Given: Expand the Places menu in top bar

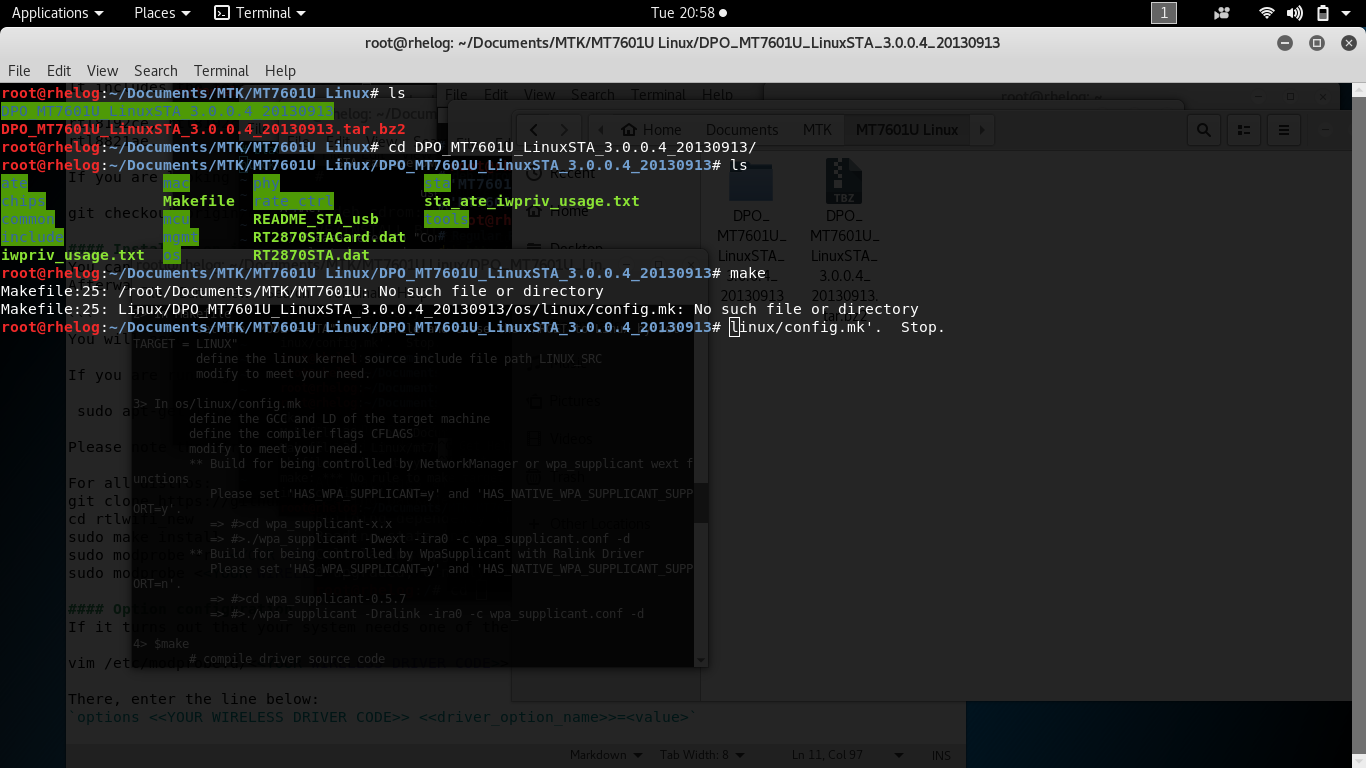Looking at the screenshot, I should pyautogui.click(x=162, y=13).
